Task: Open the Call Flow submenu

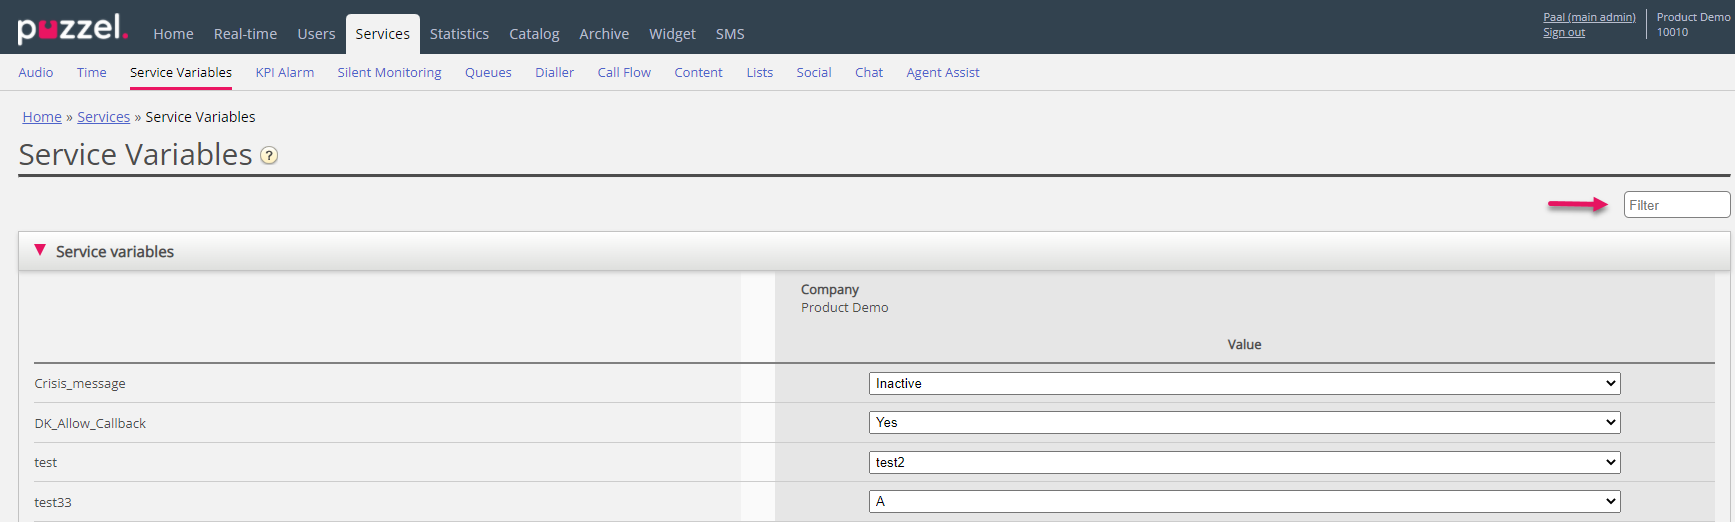Action: point(624,73)
